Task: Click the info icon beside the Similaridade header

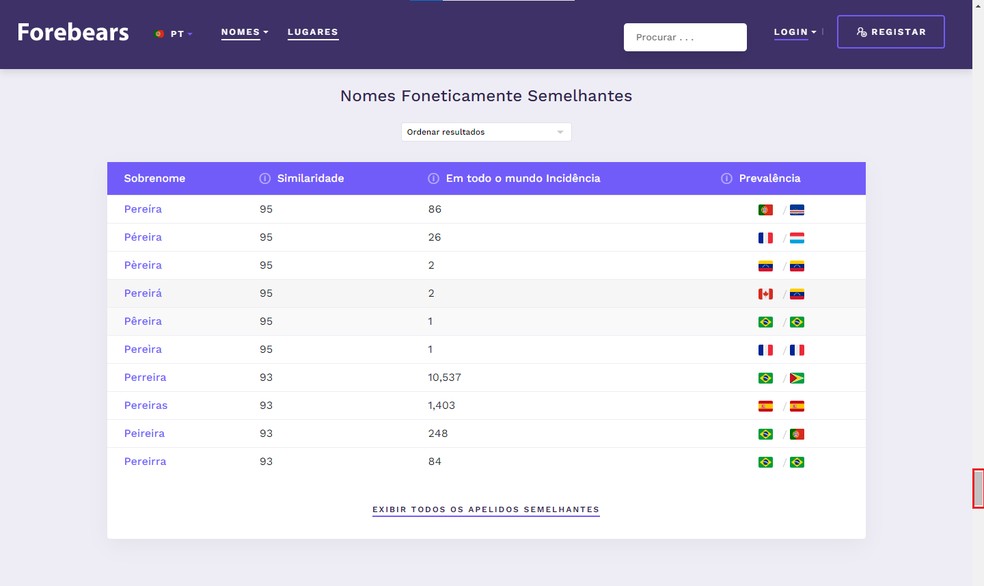Action: pos(262,178)
